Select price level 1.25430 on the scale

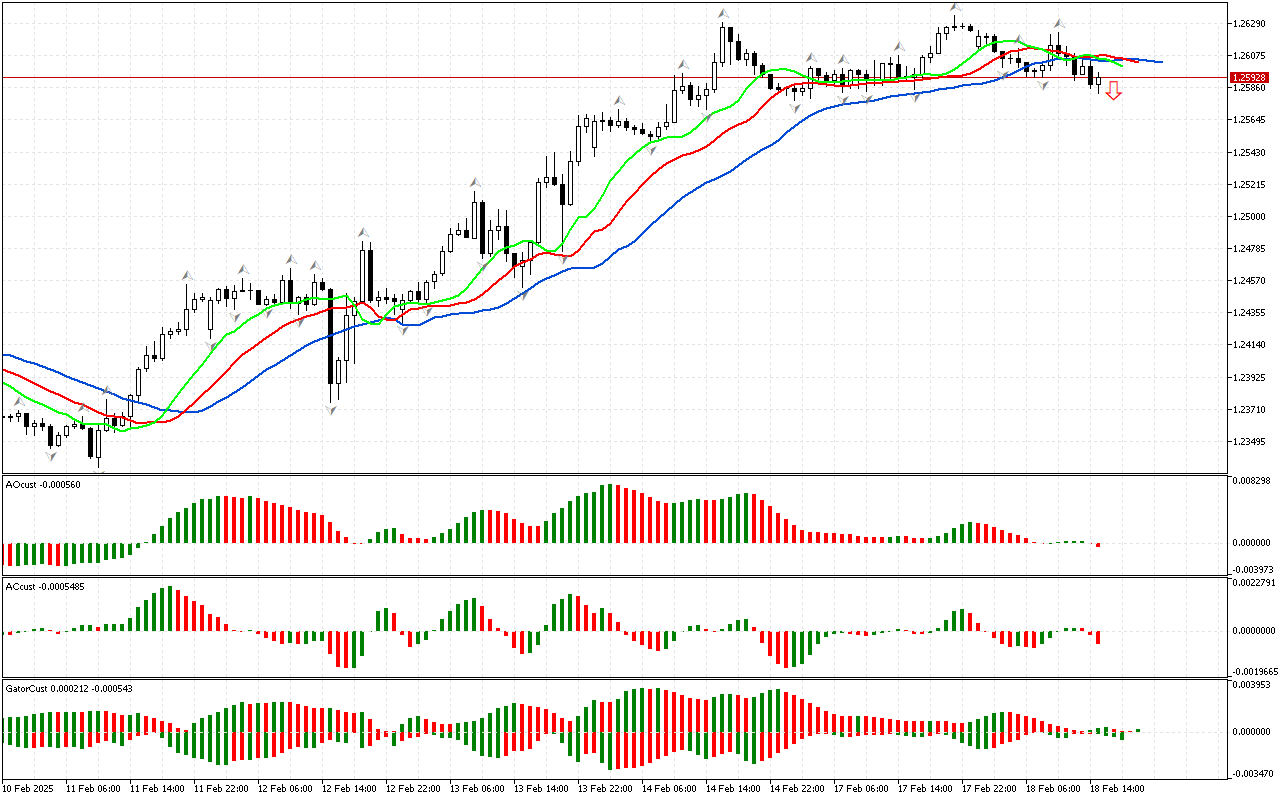pos(1249,152)
